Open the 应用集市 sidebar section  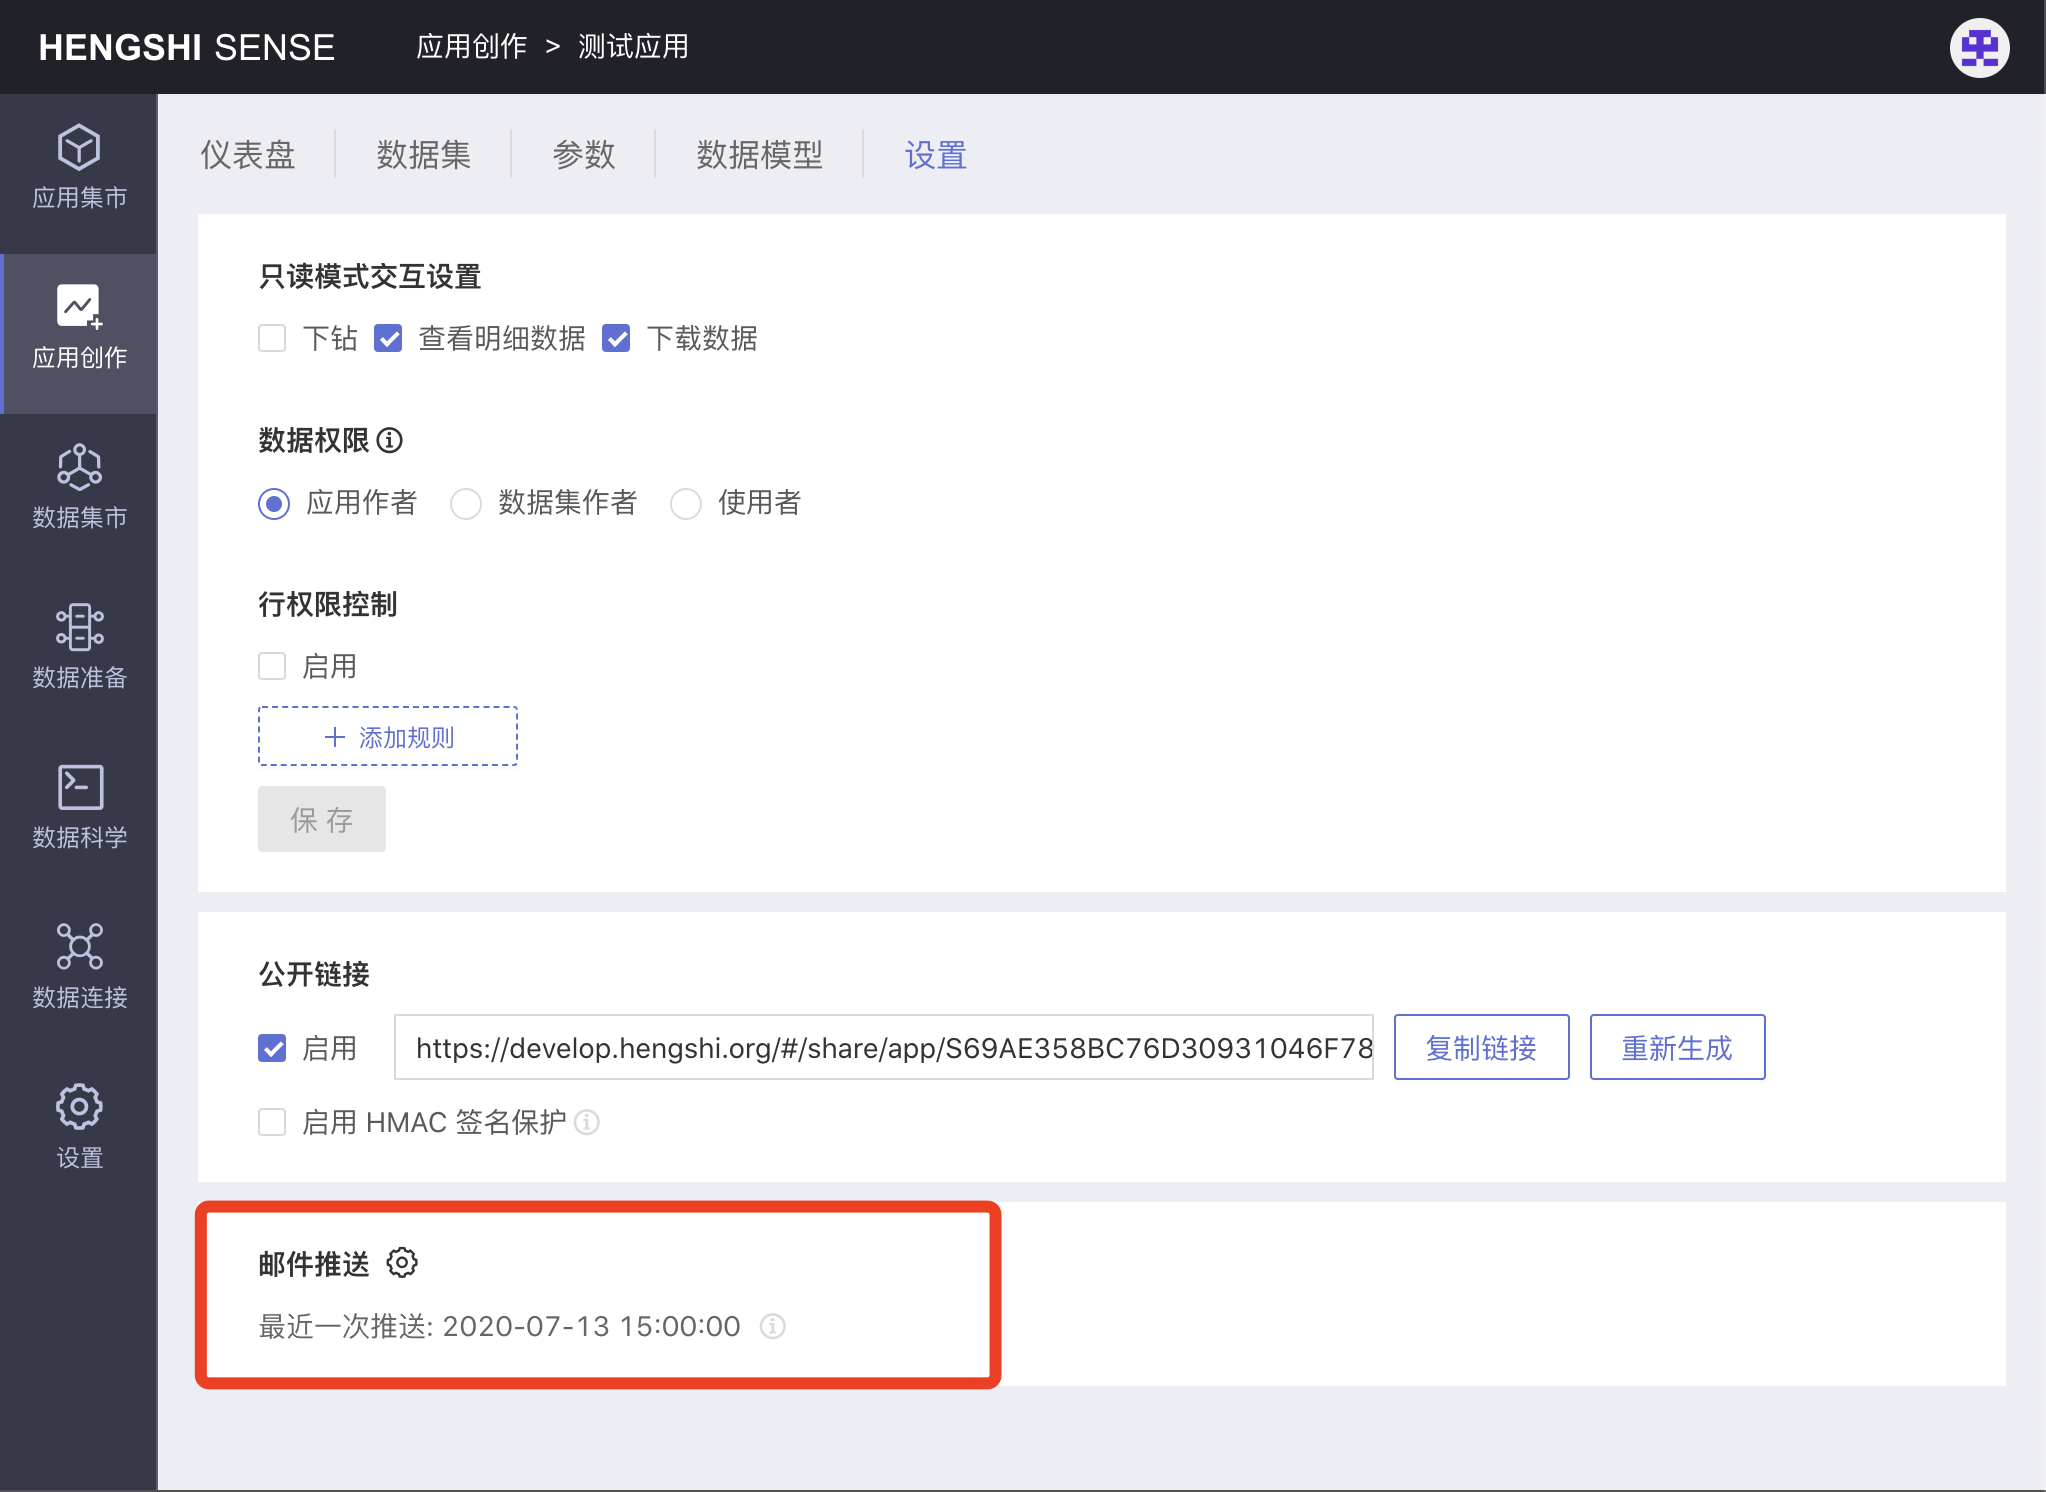[79, 167]
